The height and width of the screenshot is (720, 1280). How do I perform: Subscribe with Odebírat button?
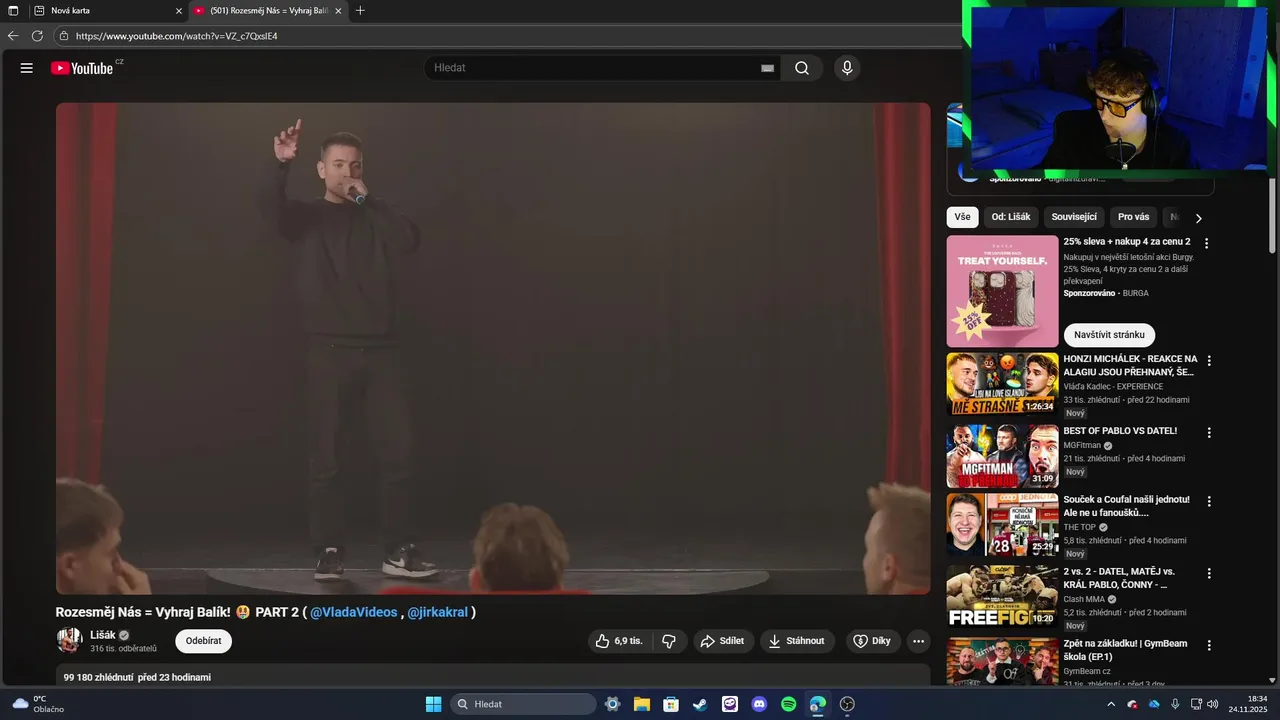203,641
